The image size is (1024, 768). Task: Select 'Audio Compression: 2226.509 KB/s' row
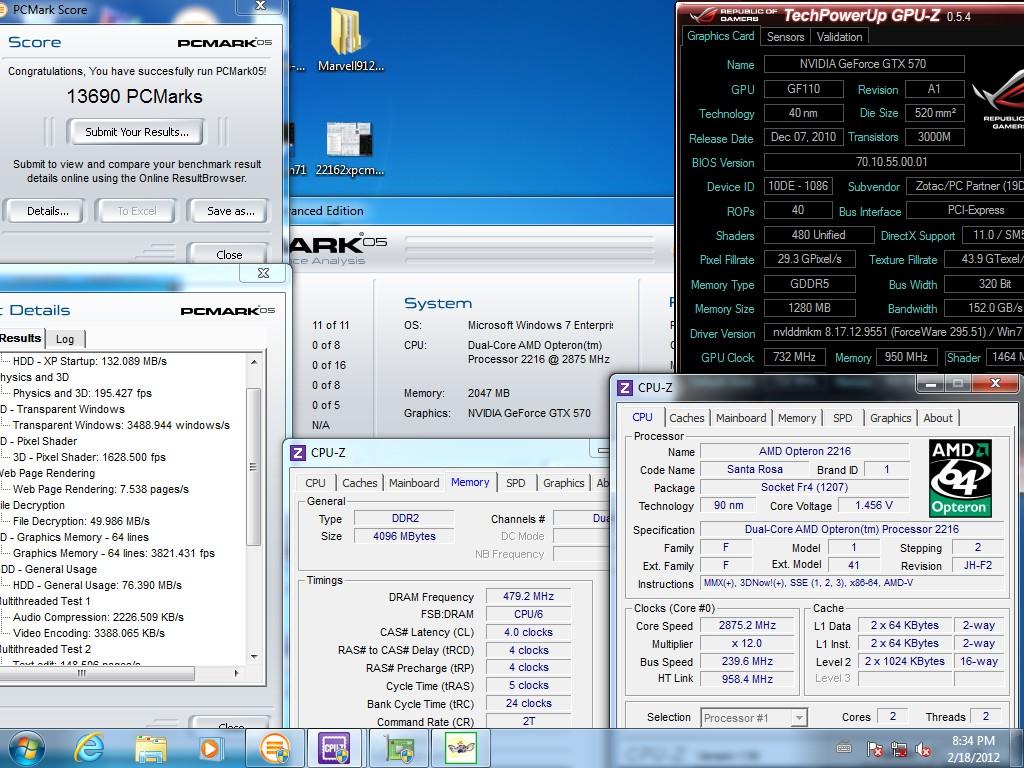point(98,617)
